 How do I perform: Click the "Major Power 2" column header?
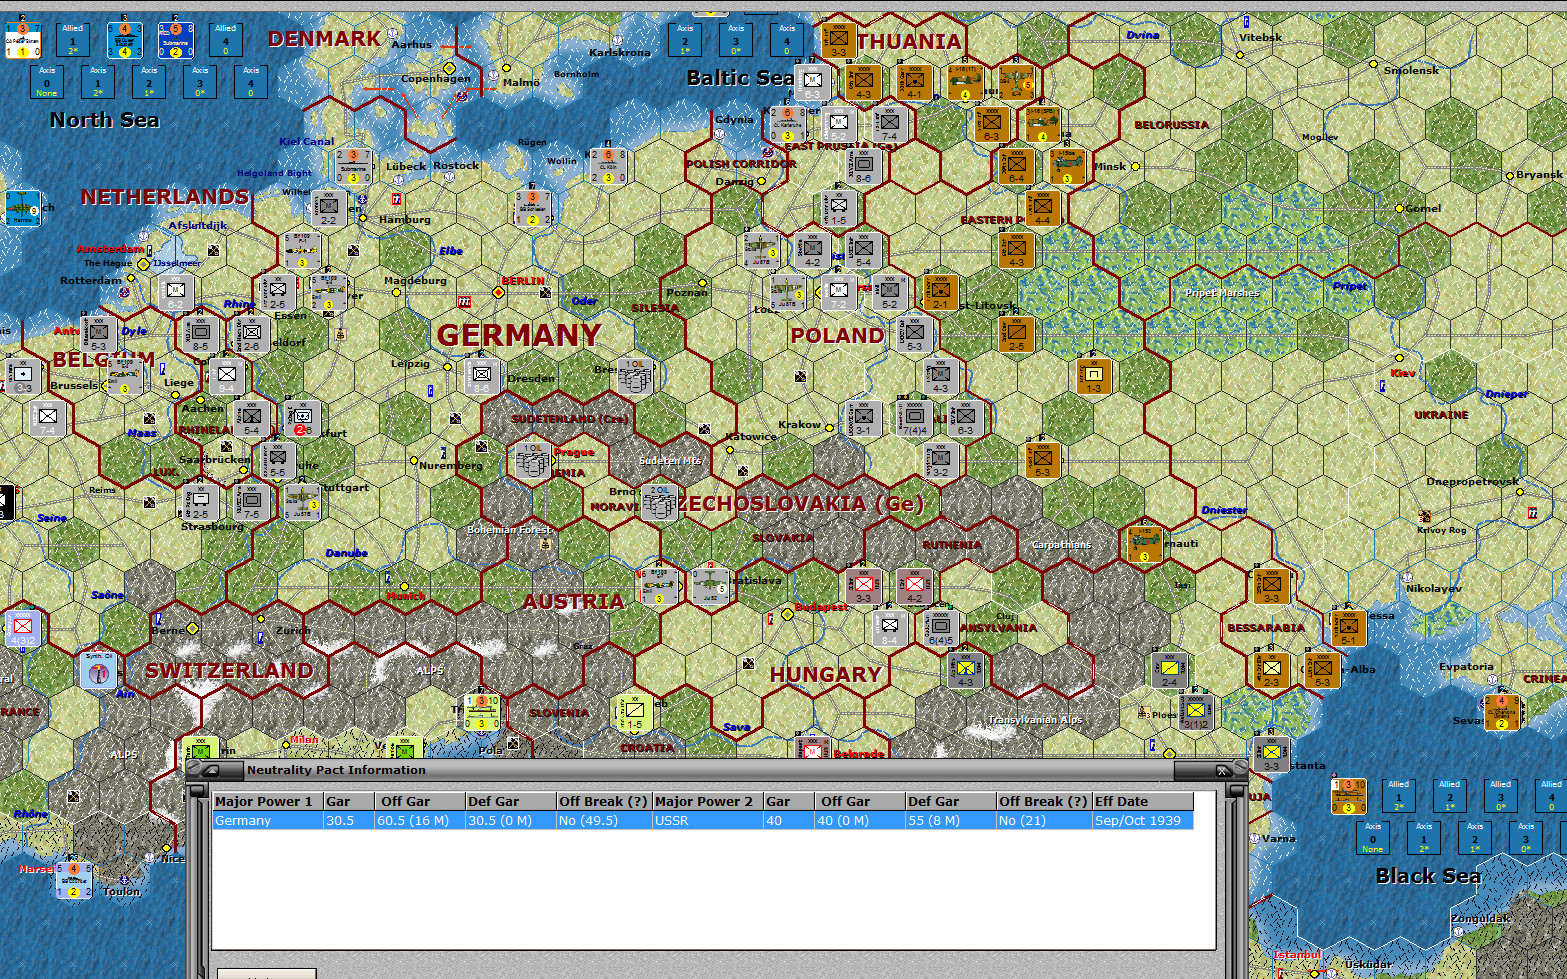[708, 801]
